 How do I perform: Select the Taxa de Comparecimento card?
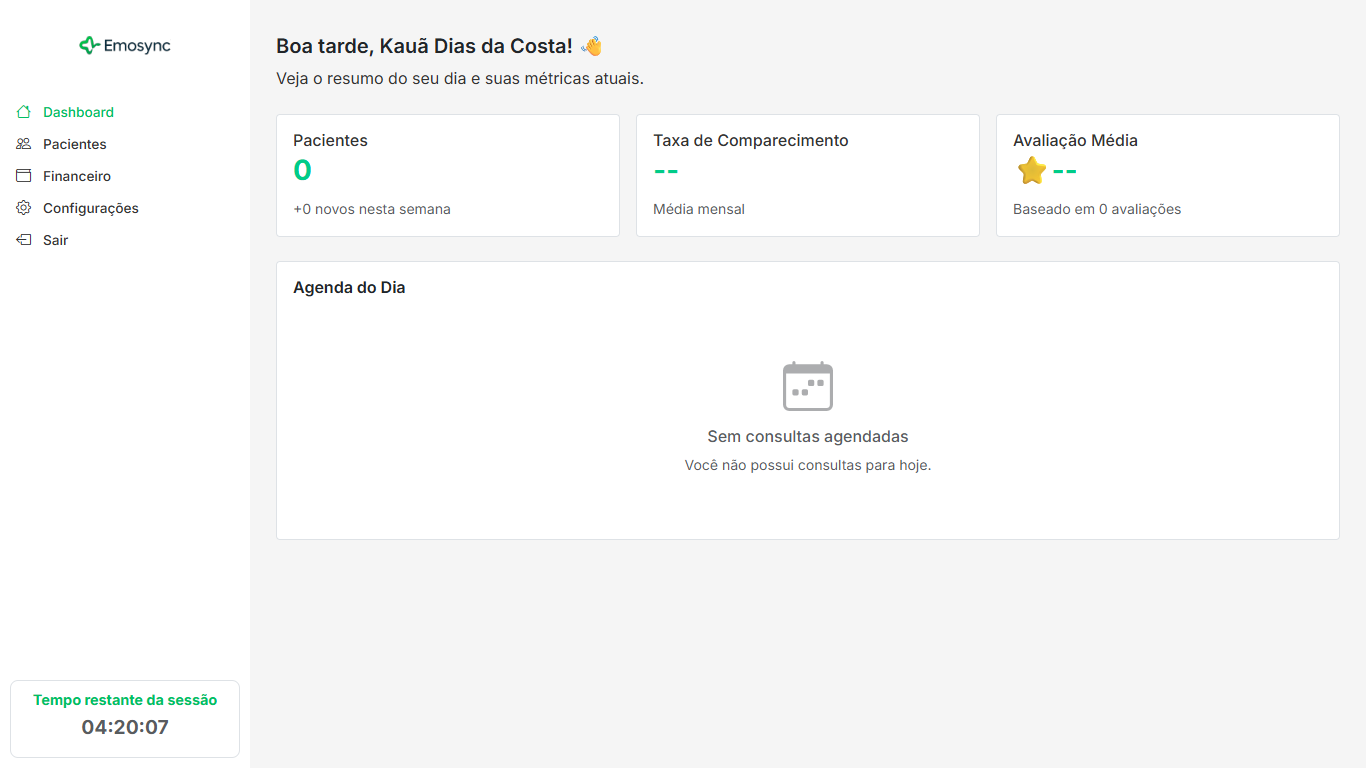tap(807, 175)
